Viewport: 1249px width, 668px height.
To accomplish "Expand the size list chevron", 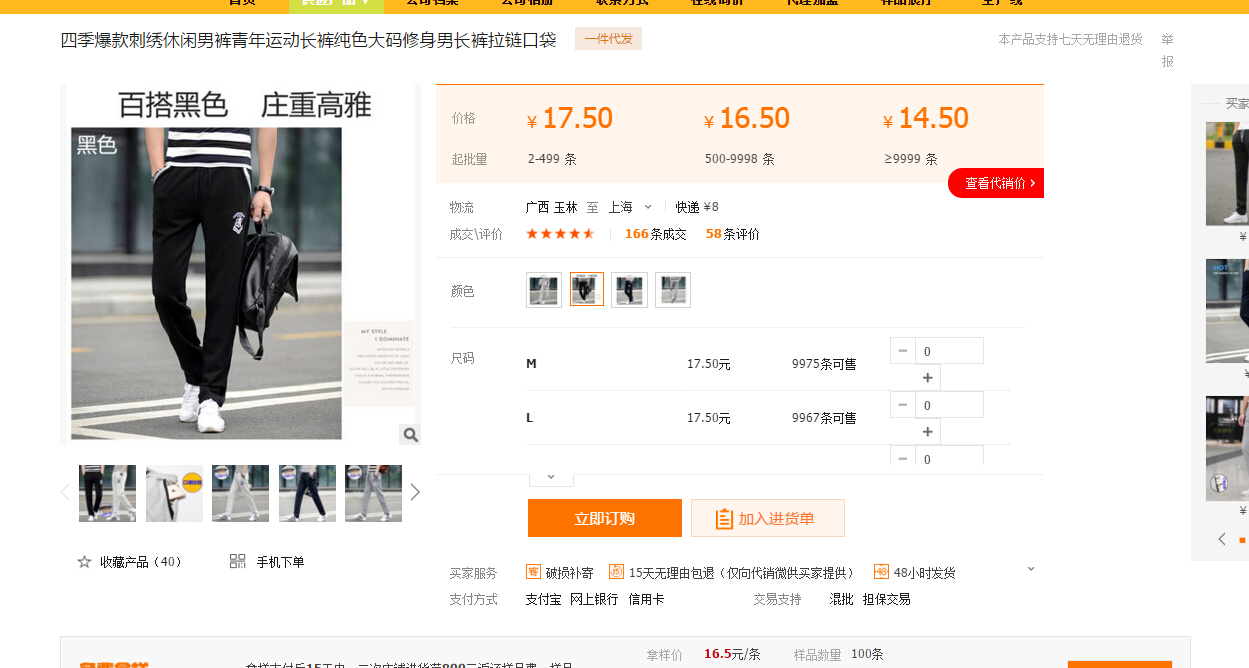I will (551, 476).
